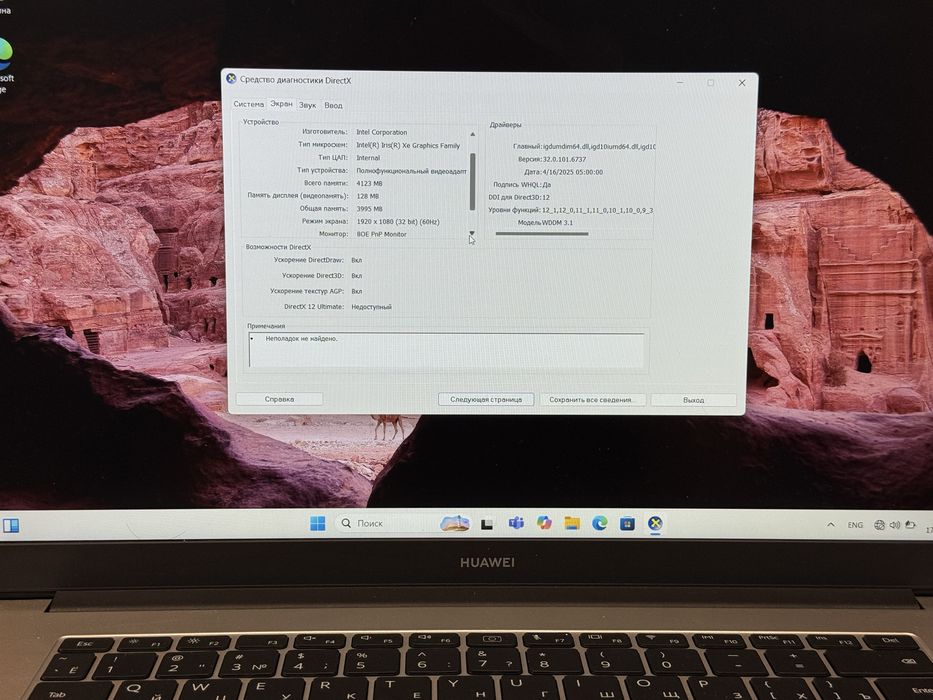Open the battery tray icon
The image size is (933, 700).
pyautogui.click(x=910, y=525)
